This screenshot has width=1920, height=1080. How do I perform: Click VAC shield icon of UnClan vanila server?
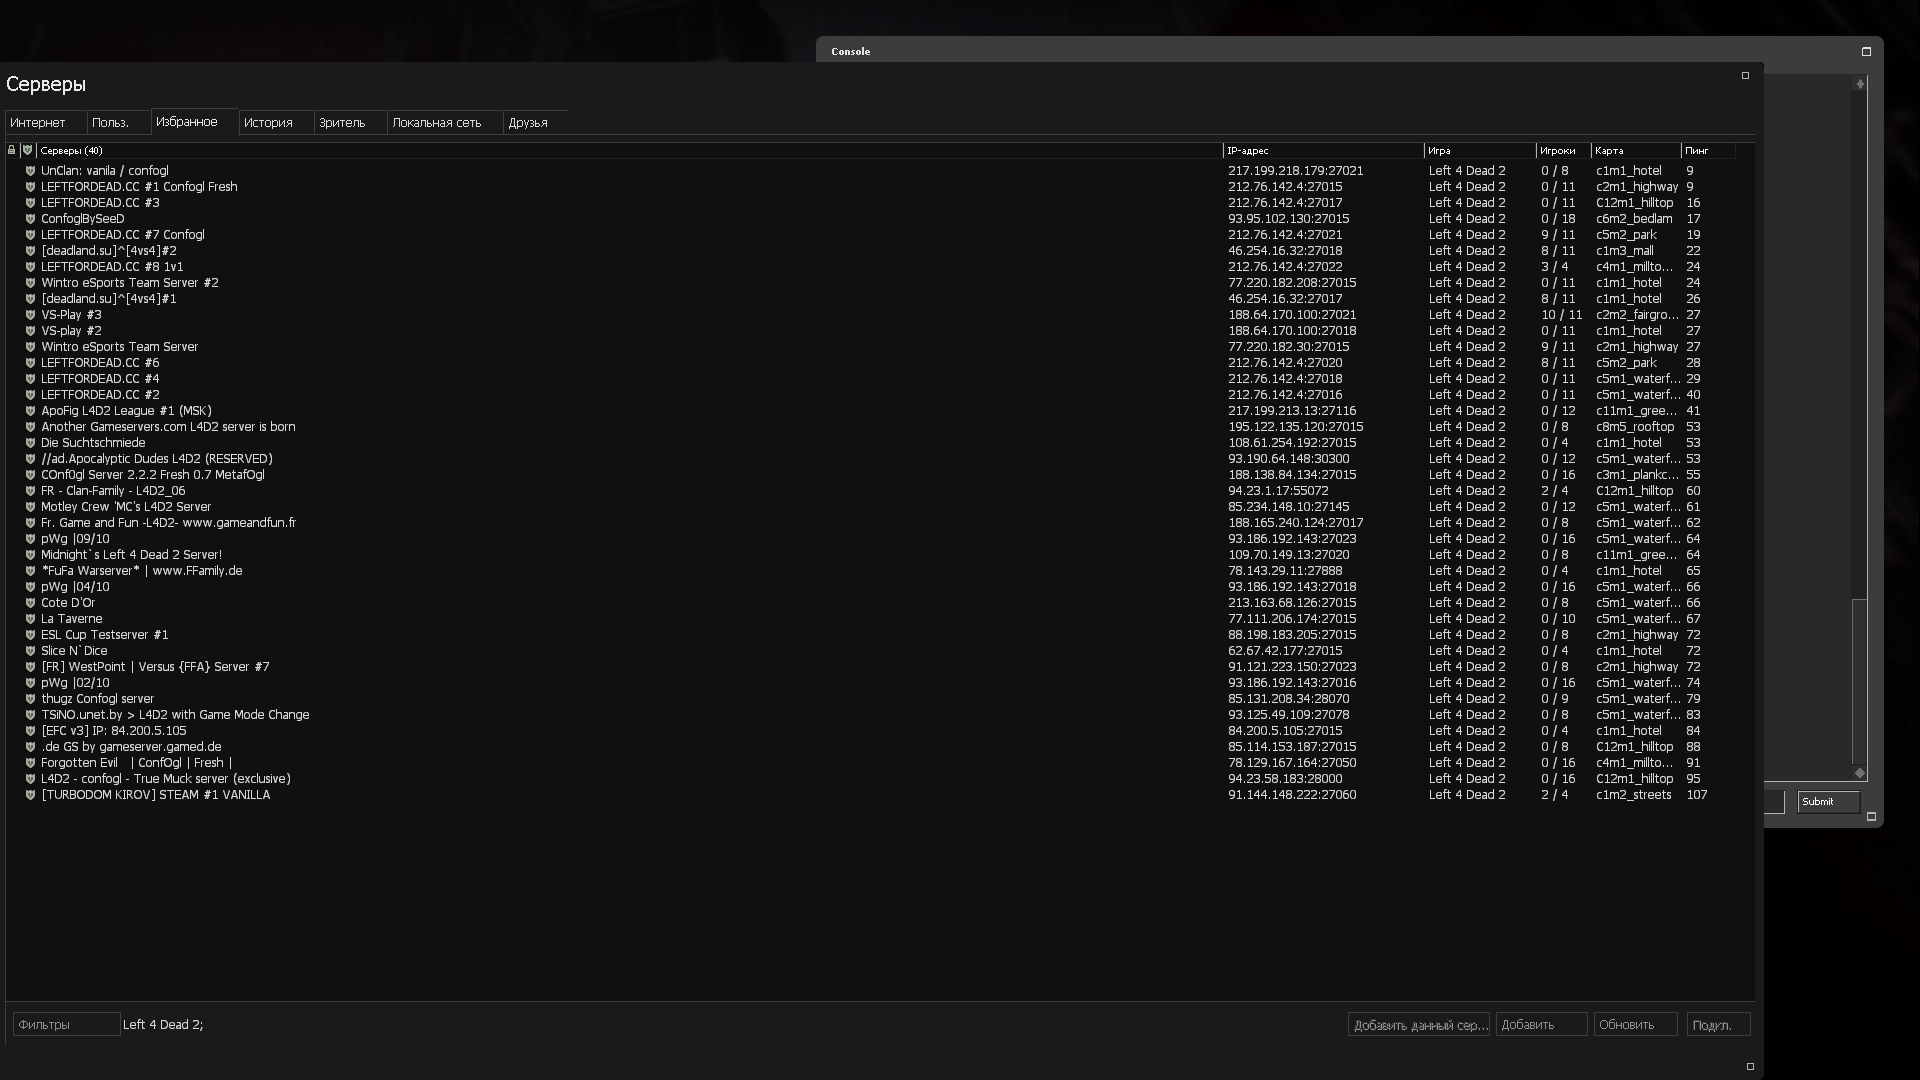[x=30, y=171]
